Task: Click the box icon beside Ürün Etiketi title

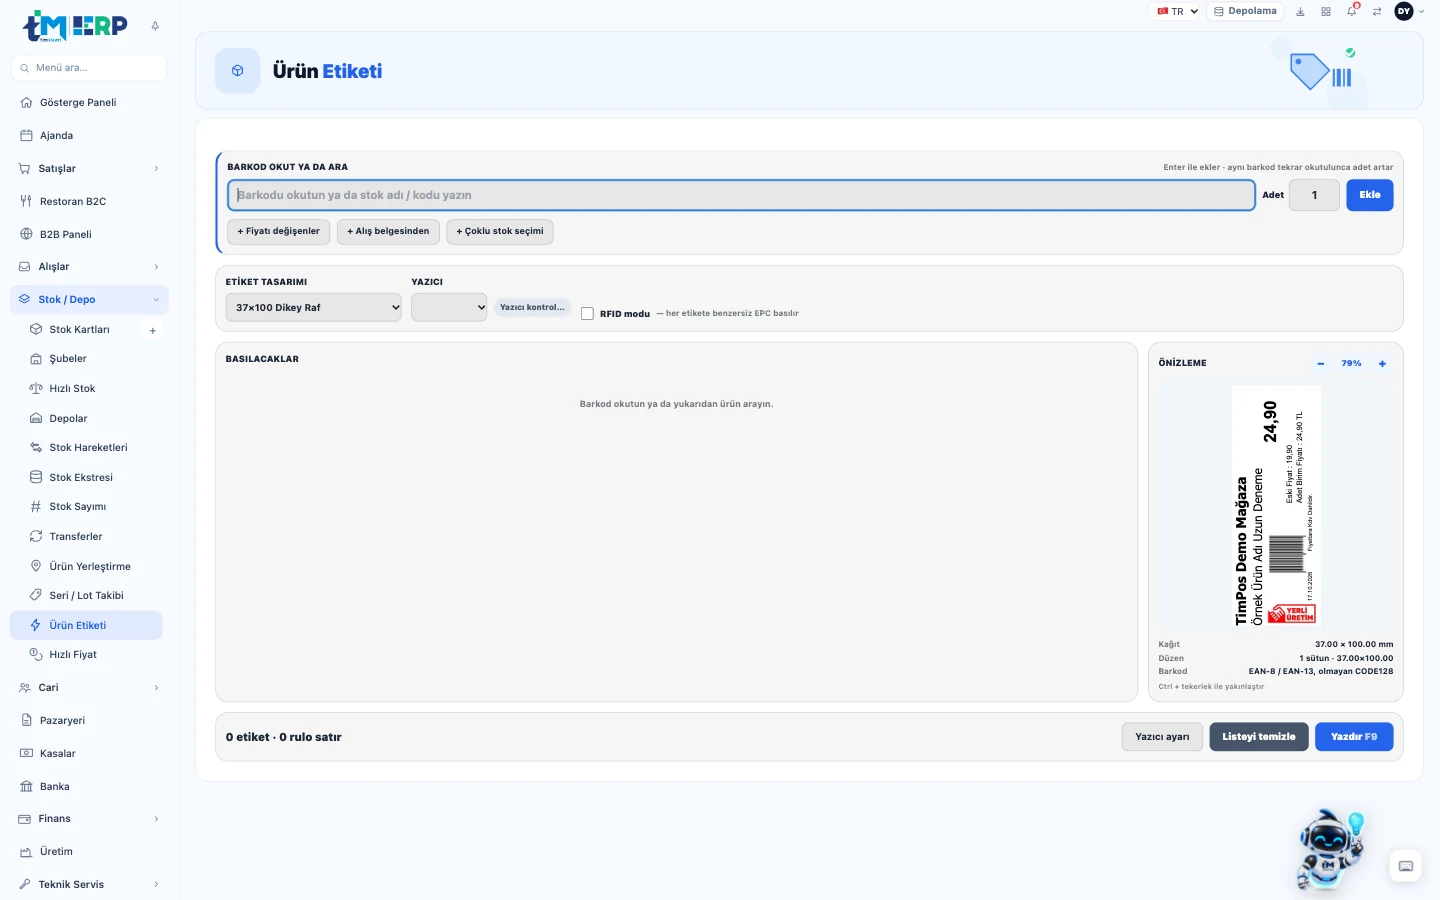Action: click(238, 71)
